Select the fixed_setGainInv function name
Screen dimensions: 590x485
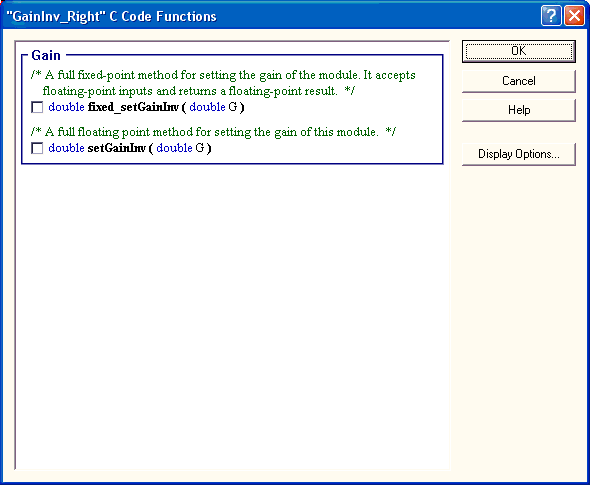tap(133, 107)
